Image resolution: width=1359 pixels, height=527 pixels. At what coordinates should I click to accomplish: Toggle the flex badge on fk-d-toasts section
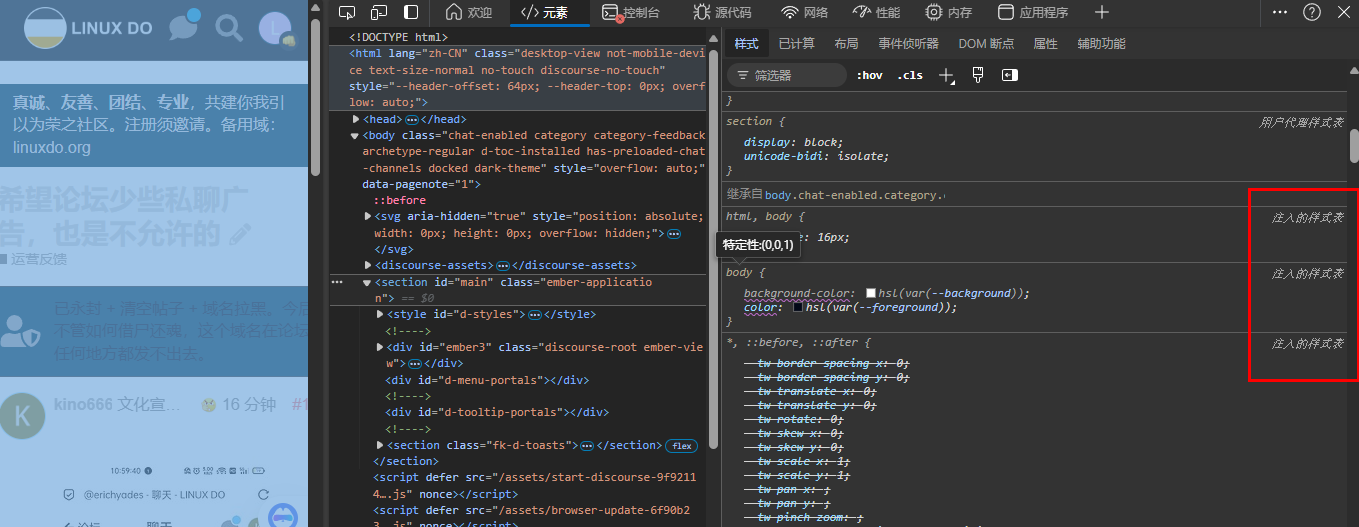click(682, 446)
